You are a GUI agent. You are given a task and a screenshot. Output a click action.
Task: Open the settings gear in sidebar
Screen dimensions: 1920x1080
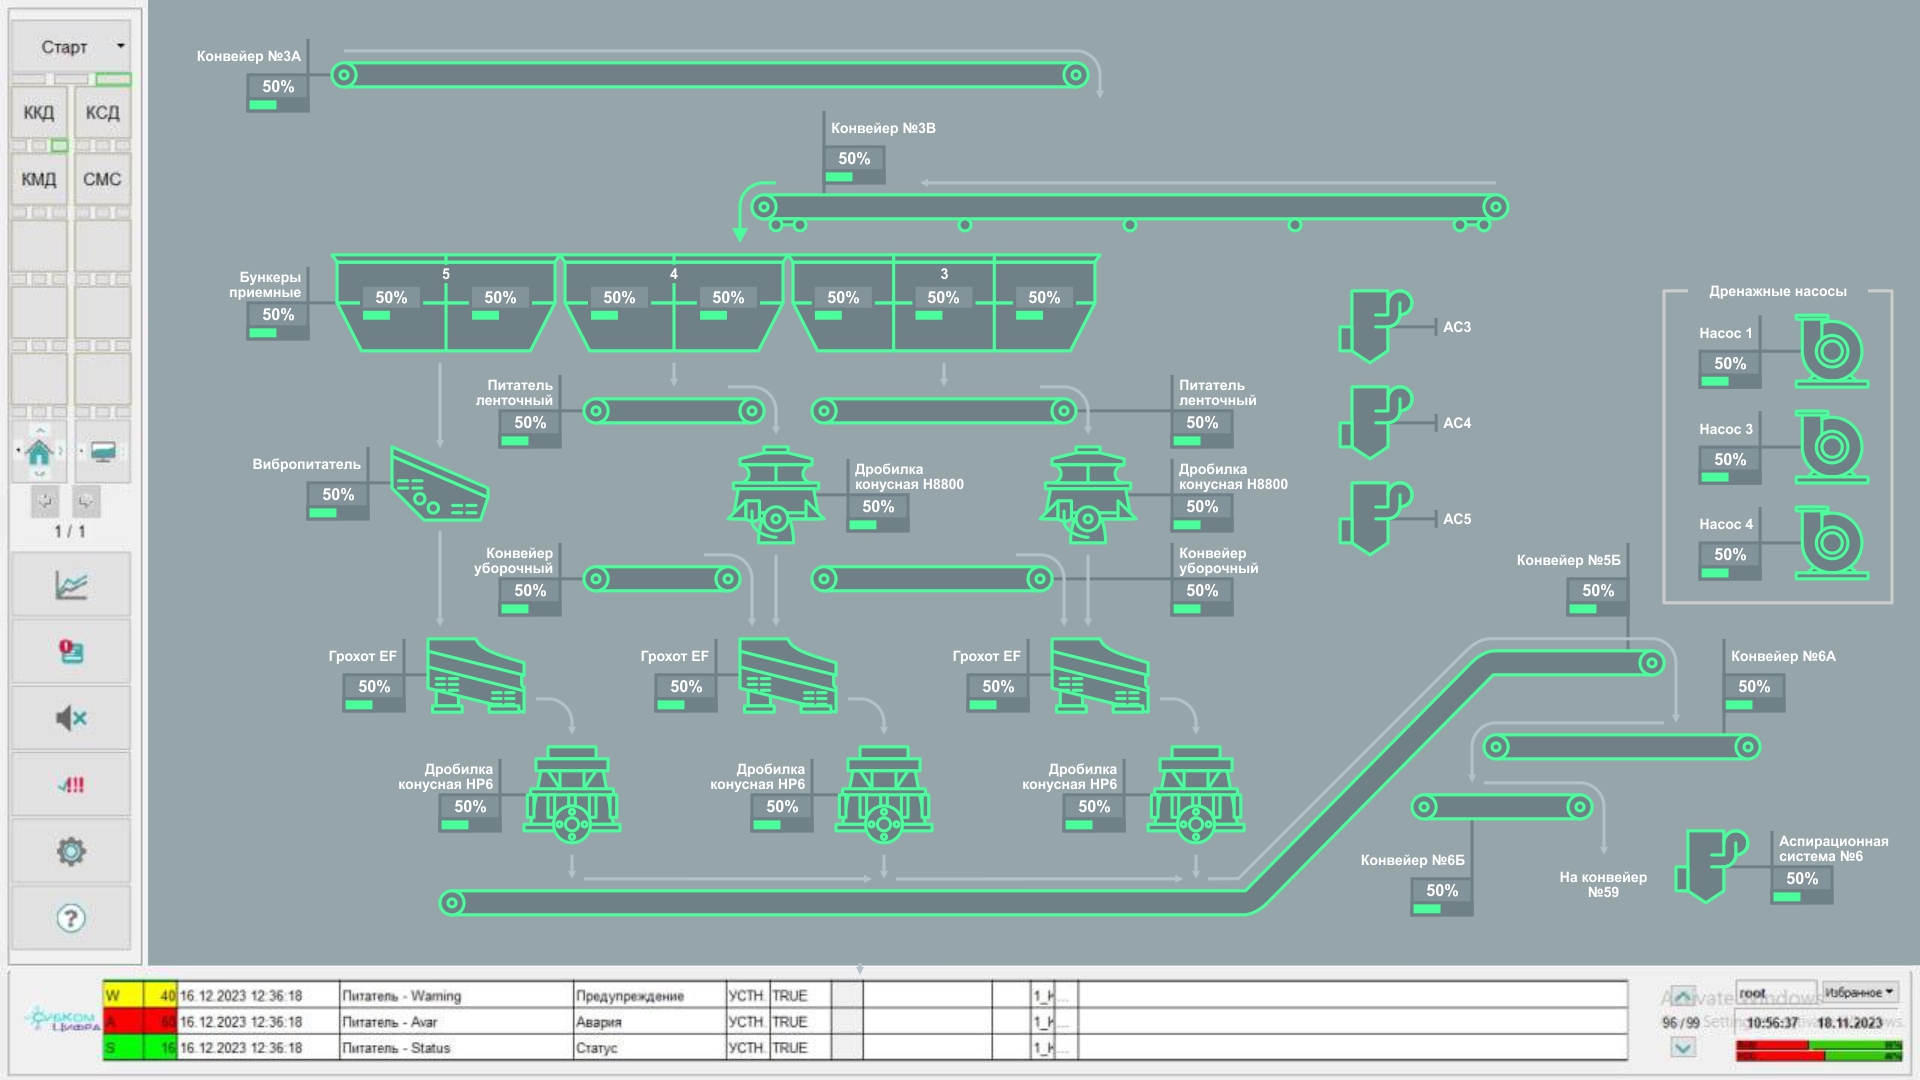[71, 852]
